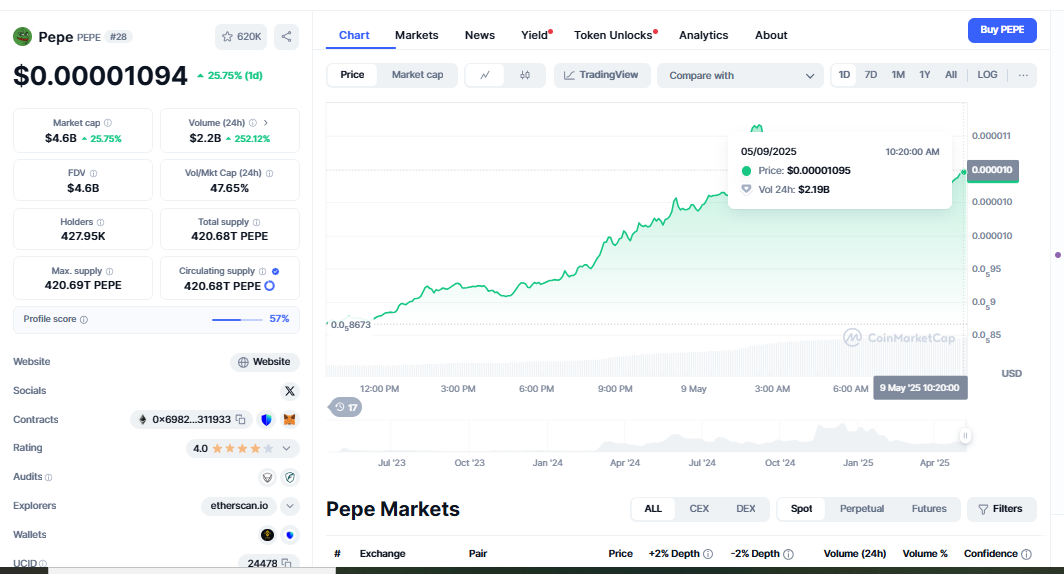This screenshot has width=1064, height=574.
Task: Select the Futures market type
Action: pos(929,509)
